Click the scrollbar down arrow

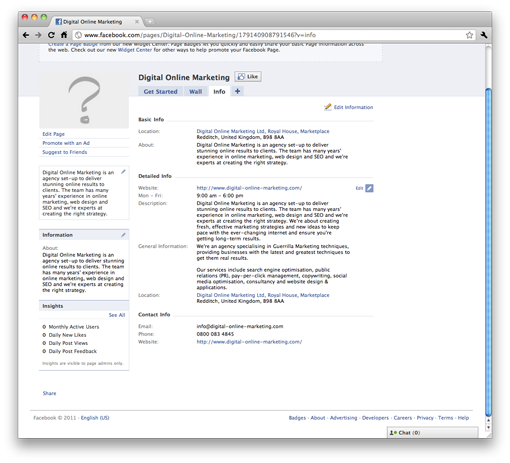coord(488,428)
